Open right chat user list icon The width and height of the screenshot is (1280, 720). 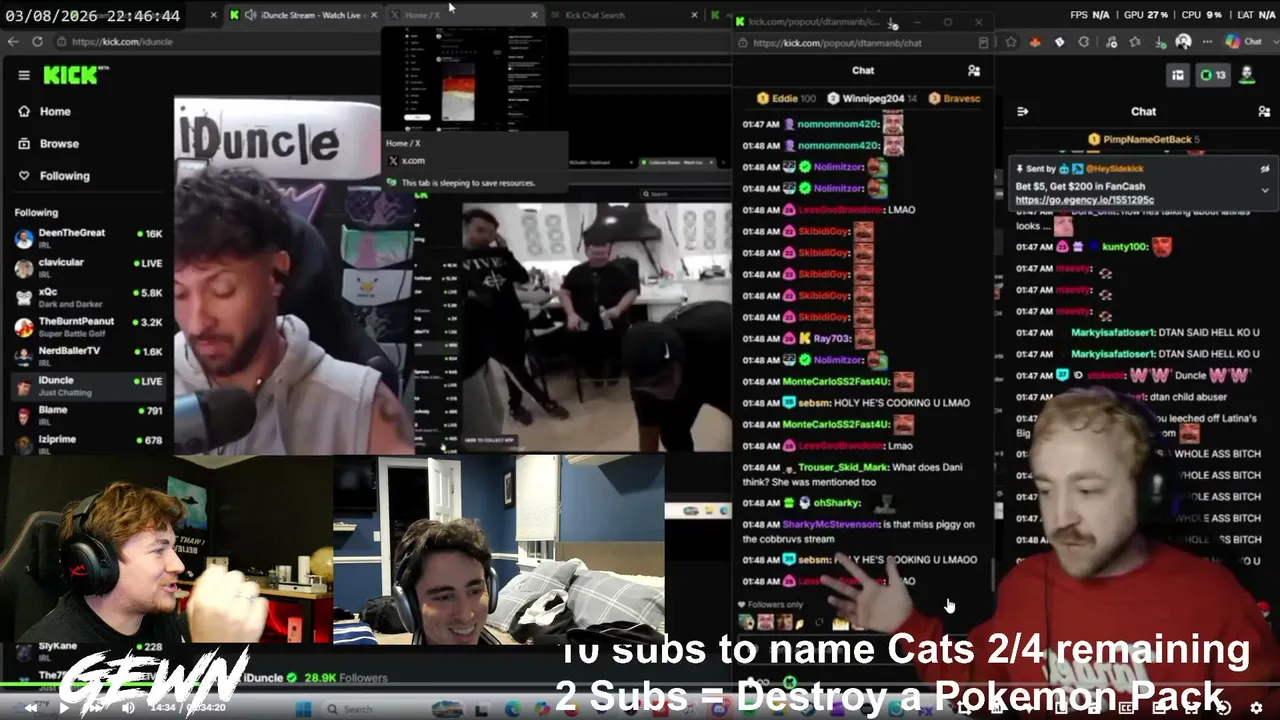(1263, 112)
